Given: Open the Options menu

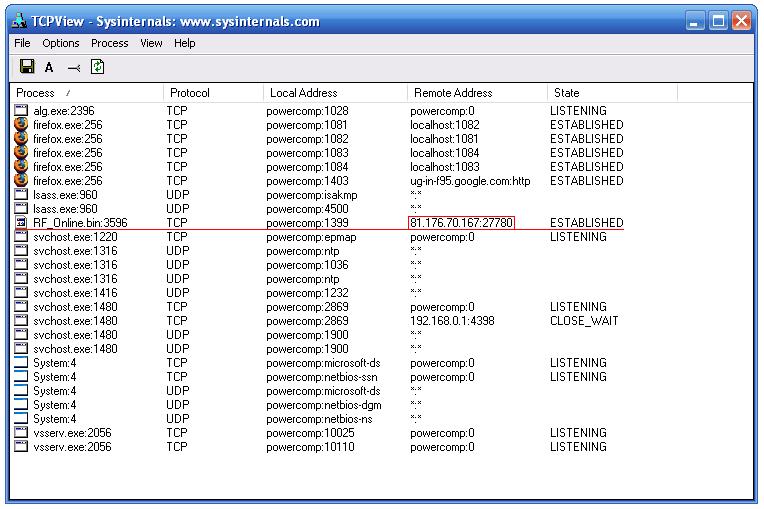Looking at the screenshot, I should pos(61,43).
